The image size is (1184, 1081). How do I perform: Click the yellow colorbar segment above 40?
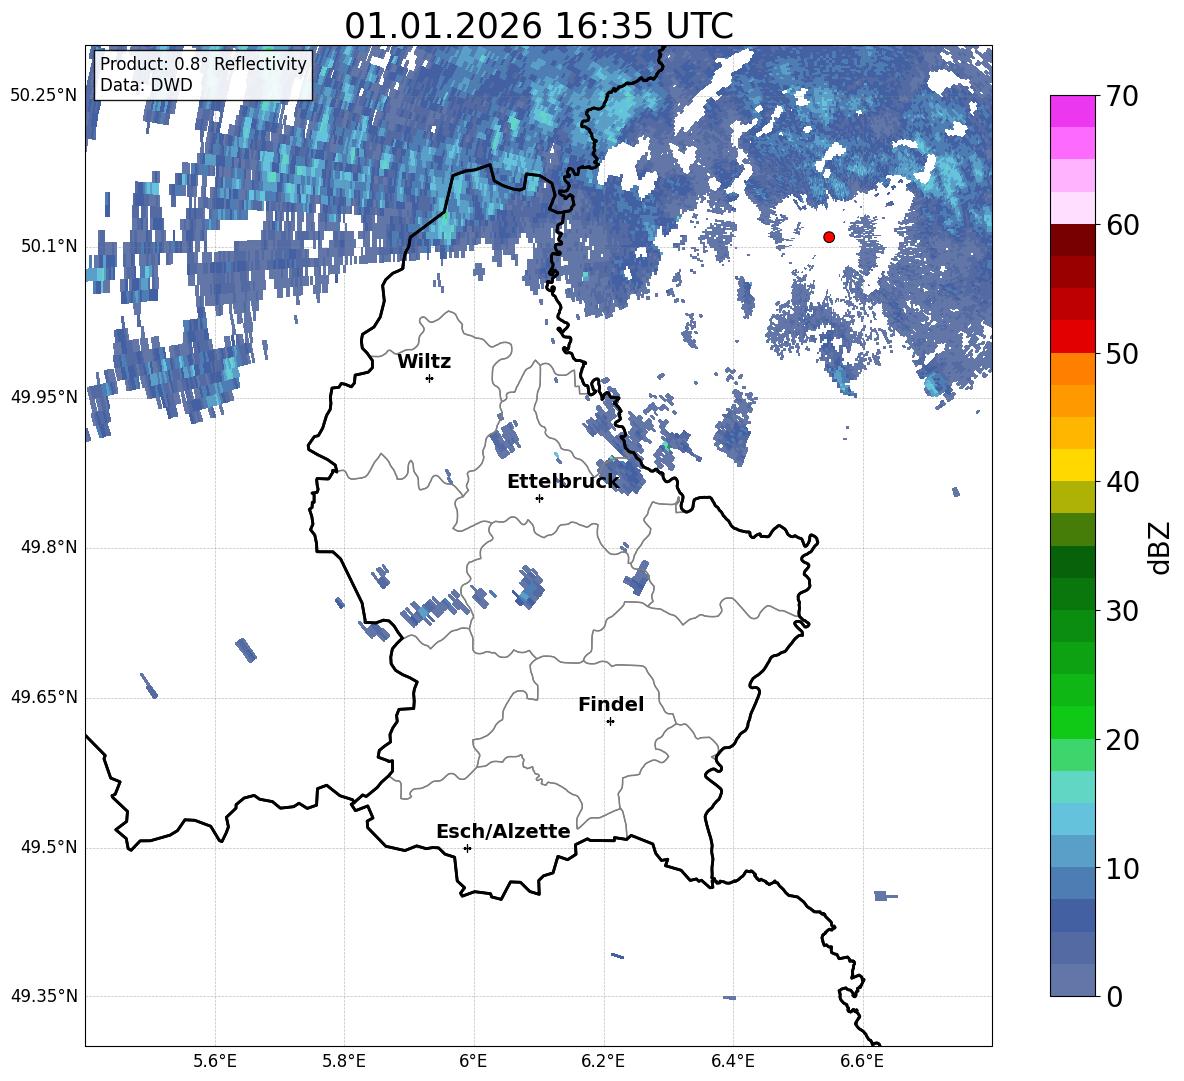coord(1072,465)
